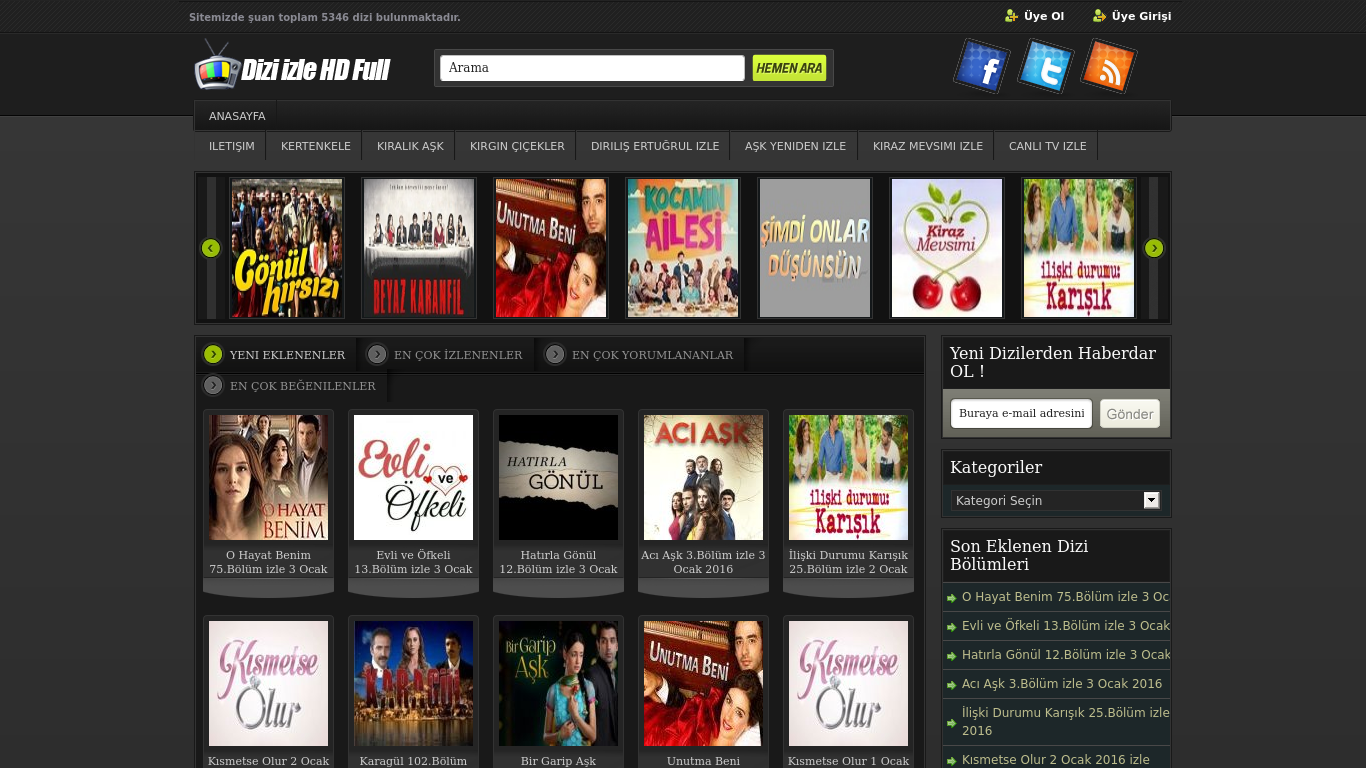Open sidebar link Kısmetse Olur 2 Ocak 2016
The width and height of the screenshot is (1366, 768).
click(1056, 760)
